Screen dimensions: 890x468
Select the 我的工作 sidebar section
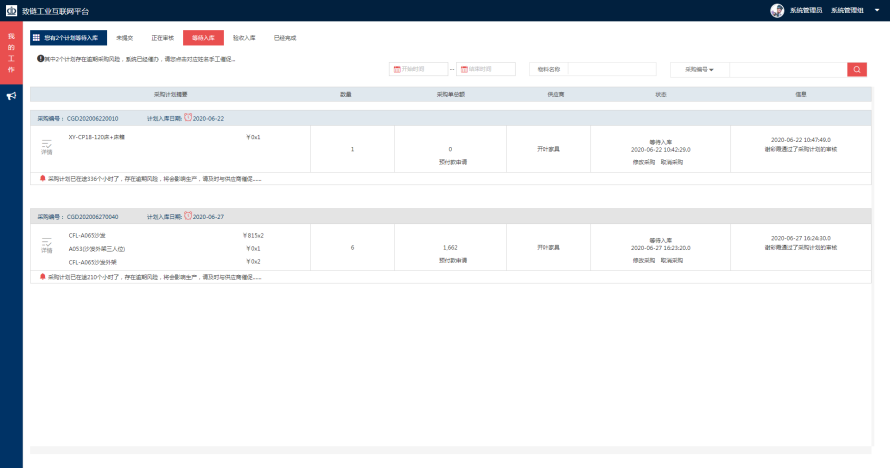click(x=11, y=53)
